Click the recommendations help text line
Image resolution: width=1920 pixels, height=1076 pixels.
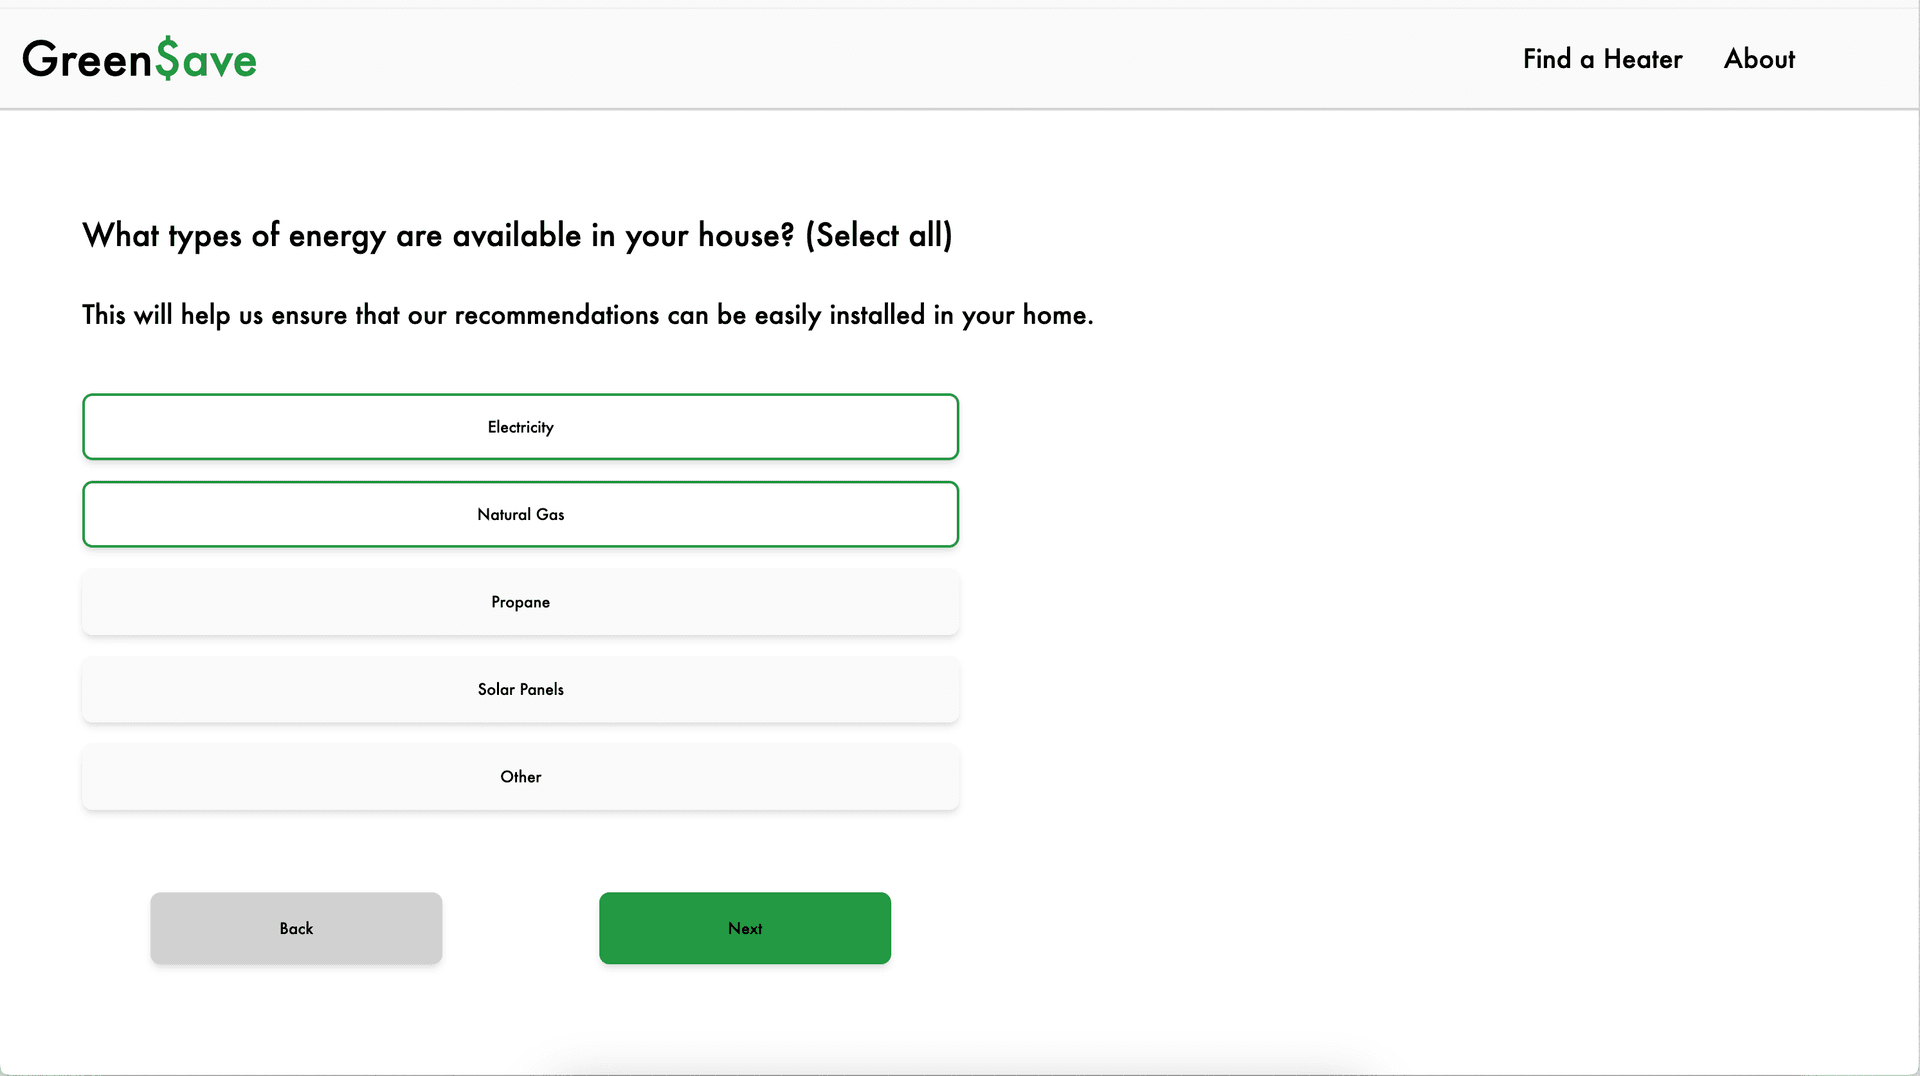(587, 315)
